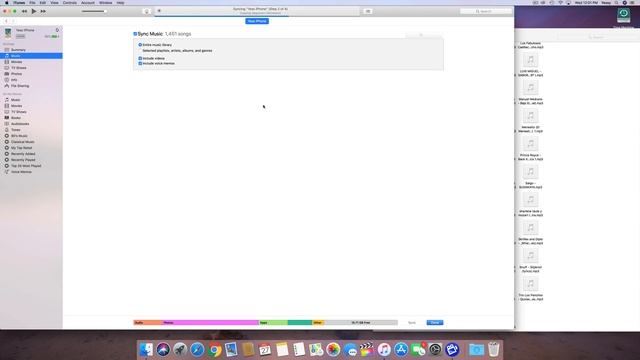Open the View menu
The image size is (640, 360).
[x=54, y=3]
